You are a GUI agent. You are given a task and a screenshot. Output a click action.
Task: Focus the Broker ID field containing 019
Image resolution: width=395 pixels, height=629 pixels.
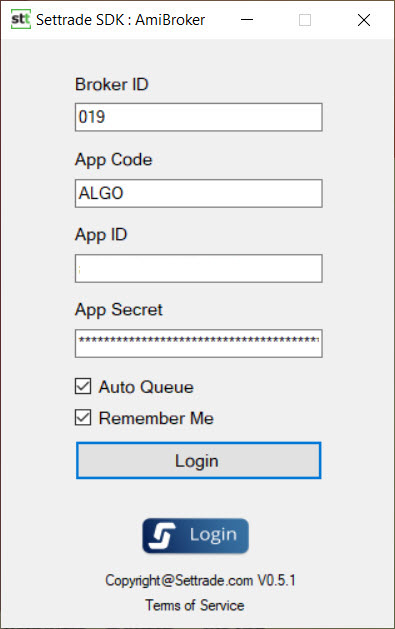point(199,117)
